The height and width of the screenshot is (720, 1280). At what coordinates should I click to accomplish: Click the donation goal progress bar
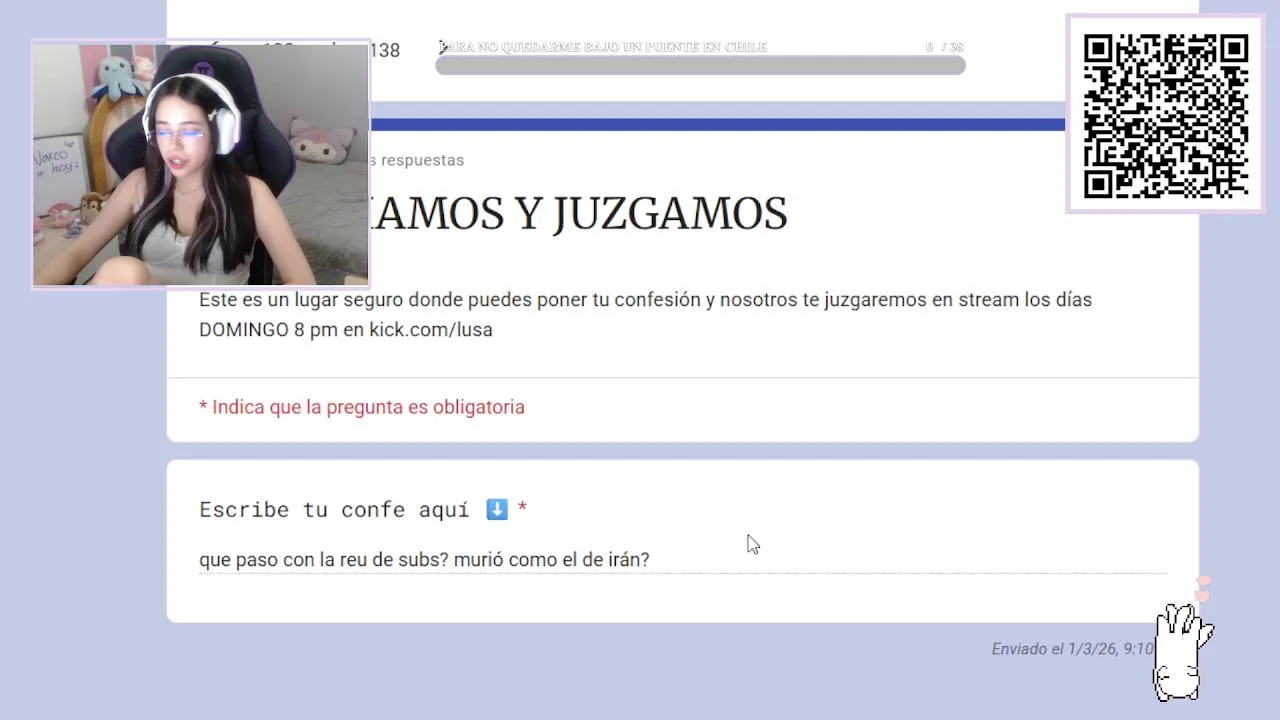[700, 65]
